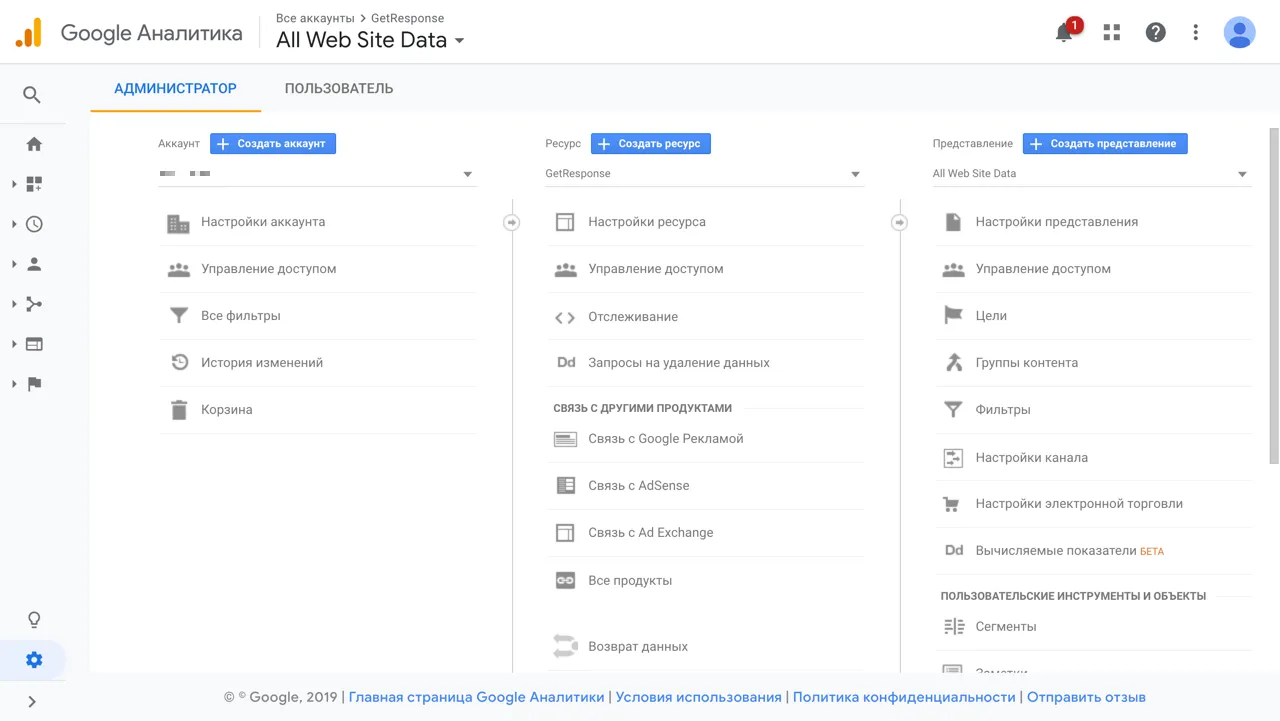The width and height of the screenshot is (1280, 721).
Task: Click the Все продукты link icon
Action: point(565,581)
